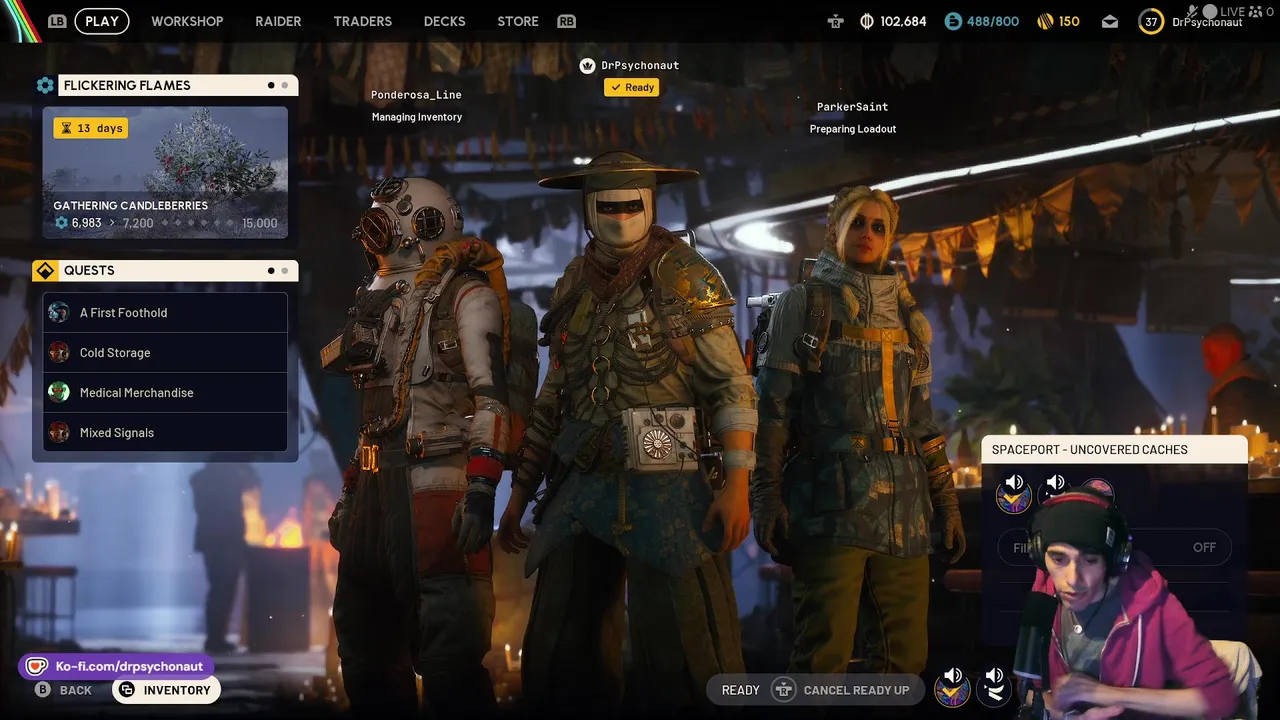Select the second page dot on QUESTS

pos(285,270)
